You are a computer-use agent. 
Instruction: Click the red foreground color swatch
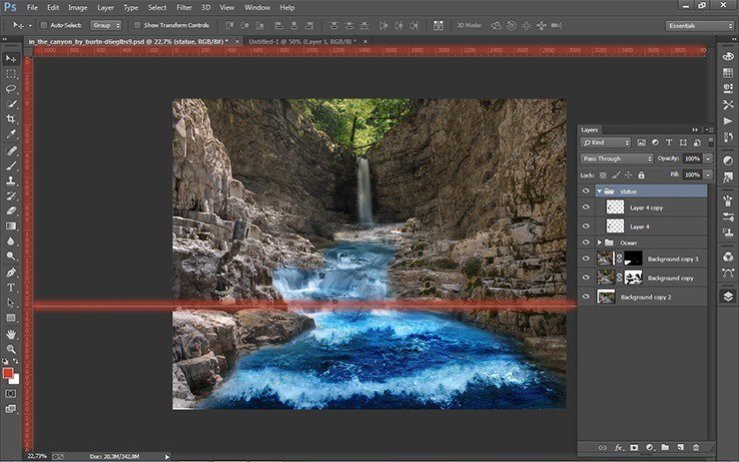click(8, 373)
